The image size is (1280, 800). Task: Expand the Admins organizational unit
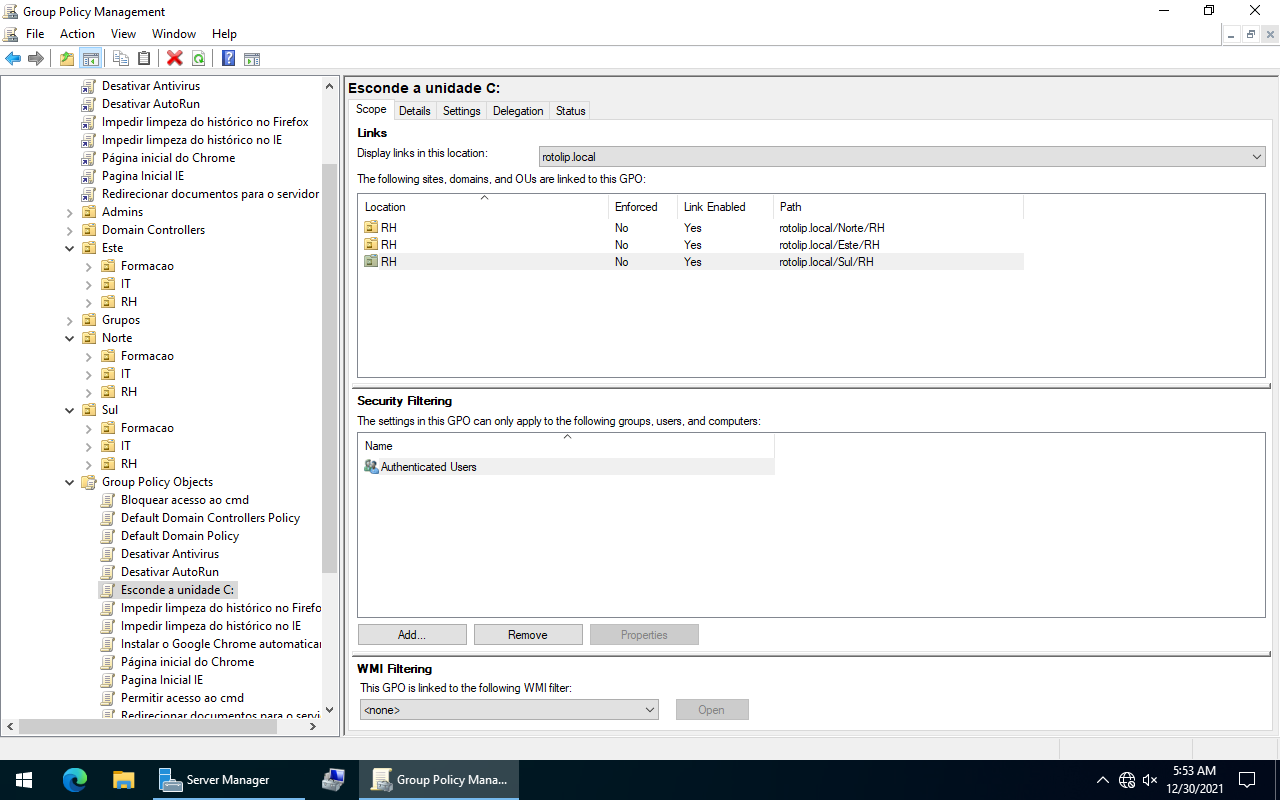[x=70, y=212]
